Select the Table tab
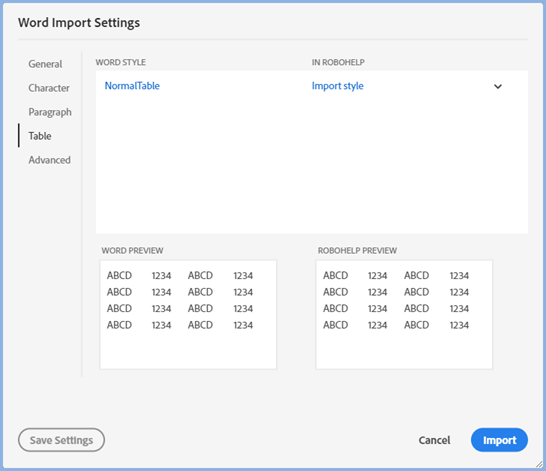 point(40,136)
